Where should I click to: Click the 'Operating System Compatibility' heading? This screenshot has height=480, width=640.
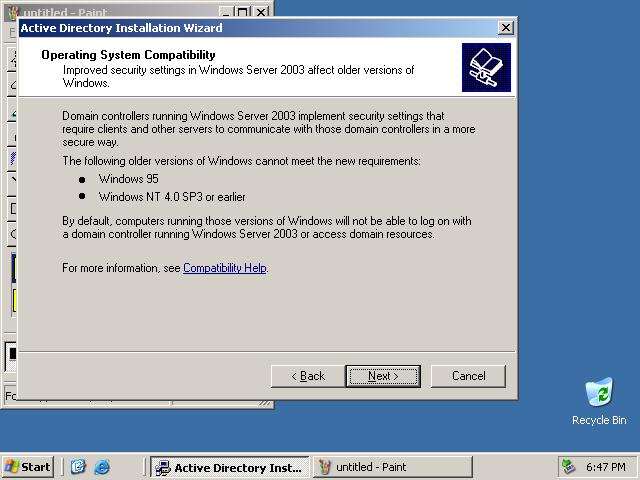point(129,55)
